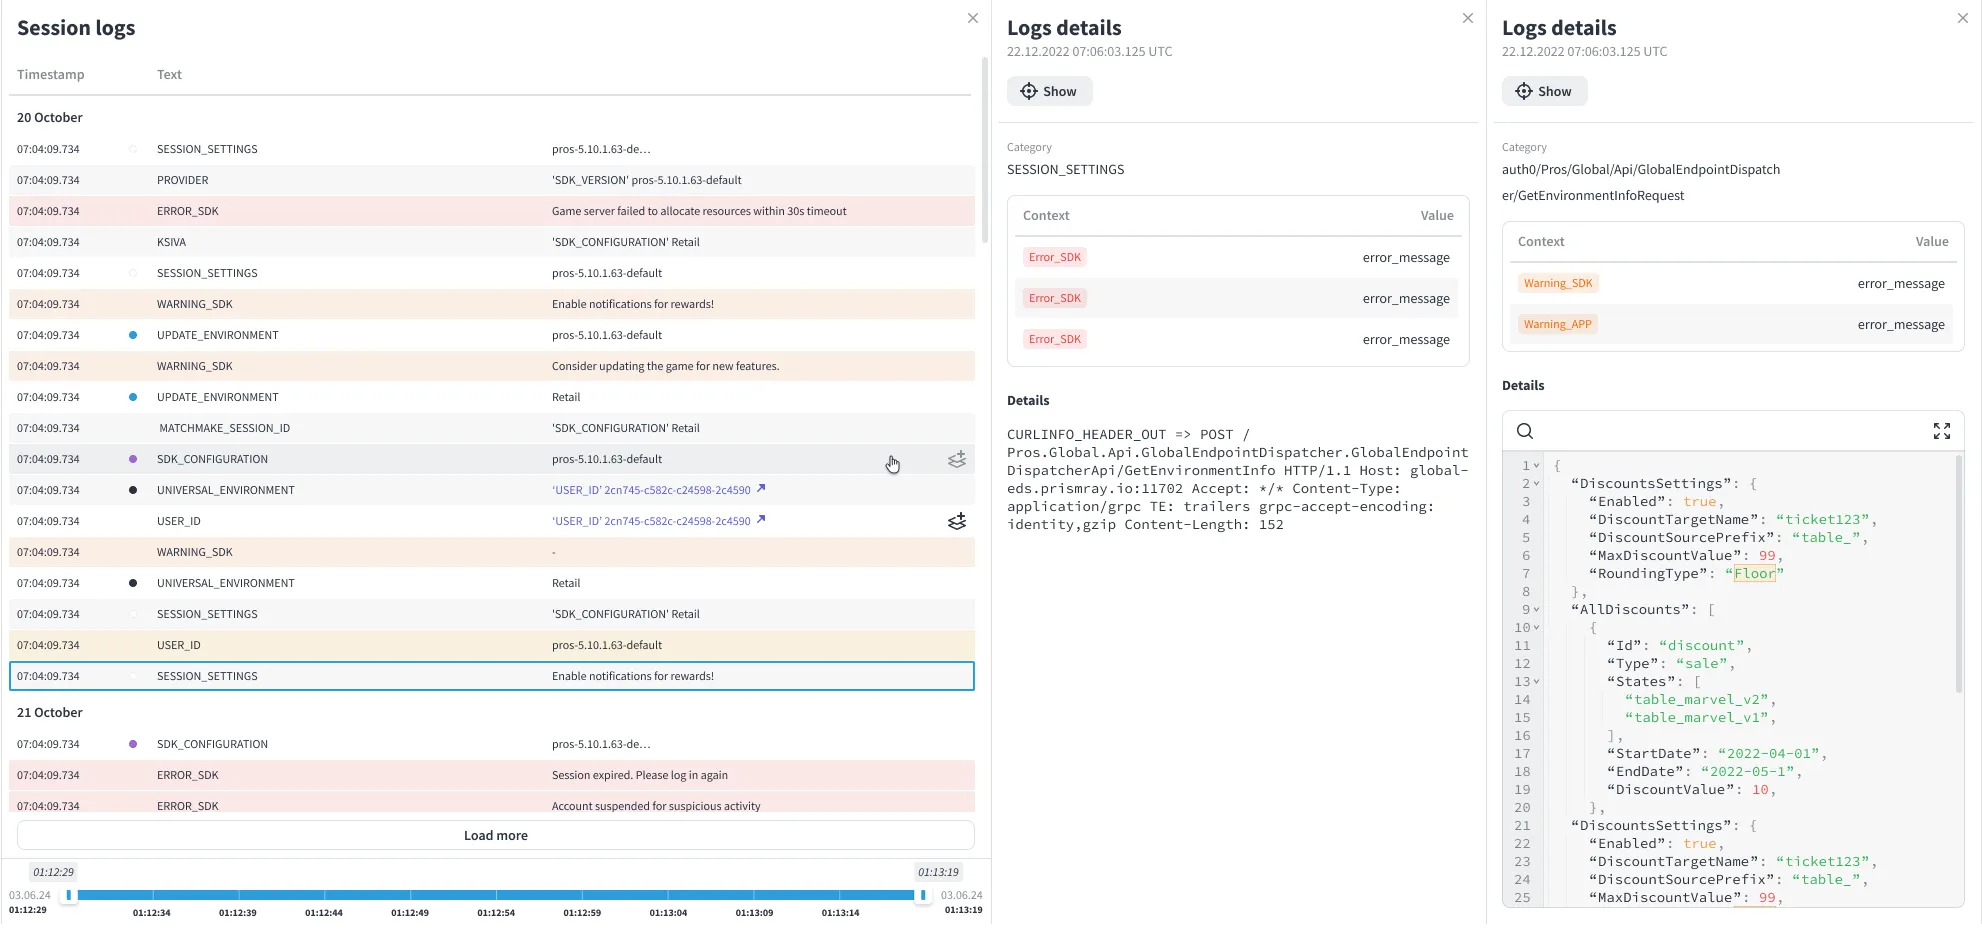This screenshot has height=937, width=1982.
Task: Click the highlighted SESSION_SETTINGS 'Enable notifications for rewards!' row
Action: pos(492,676)
